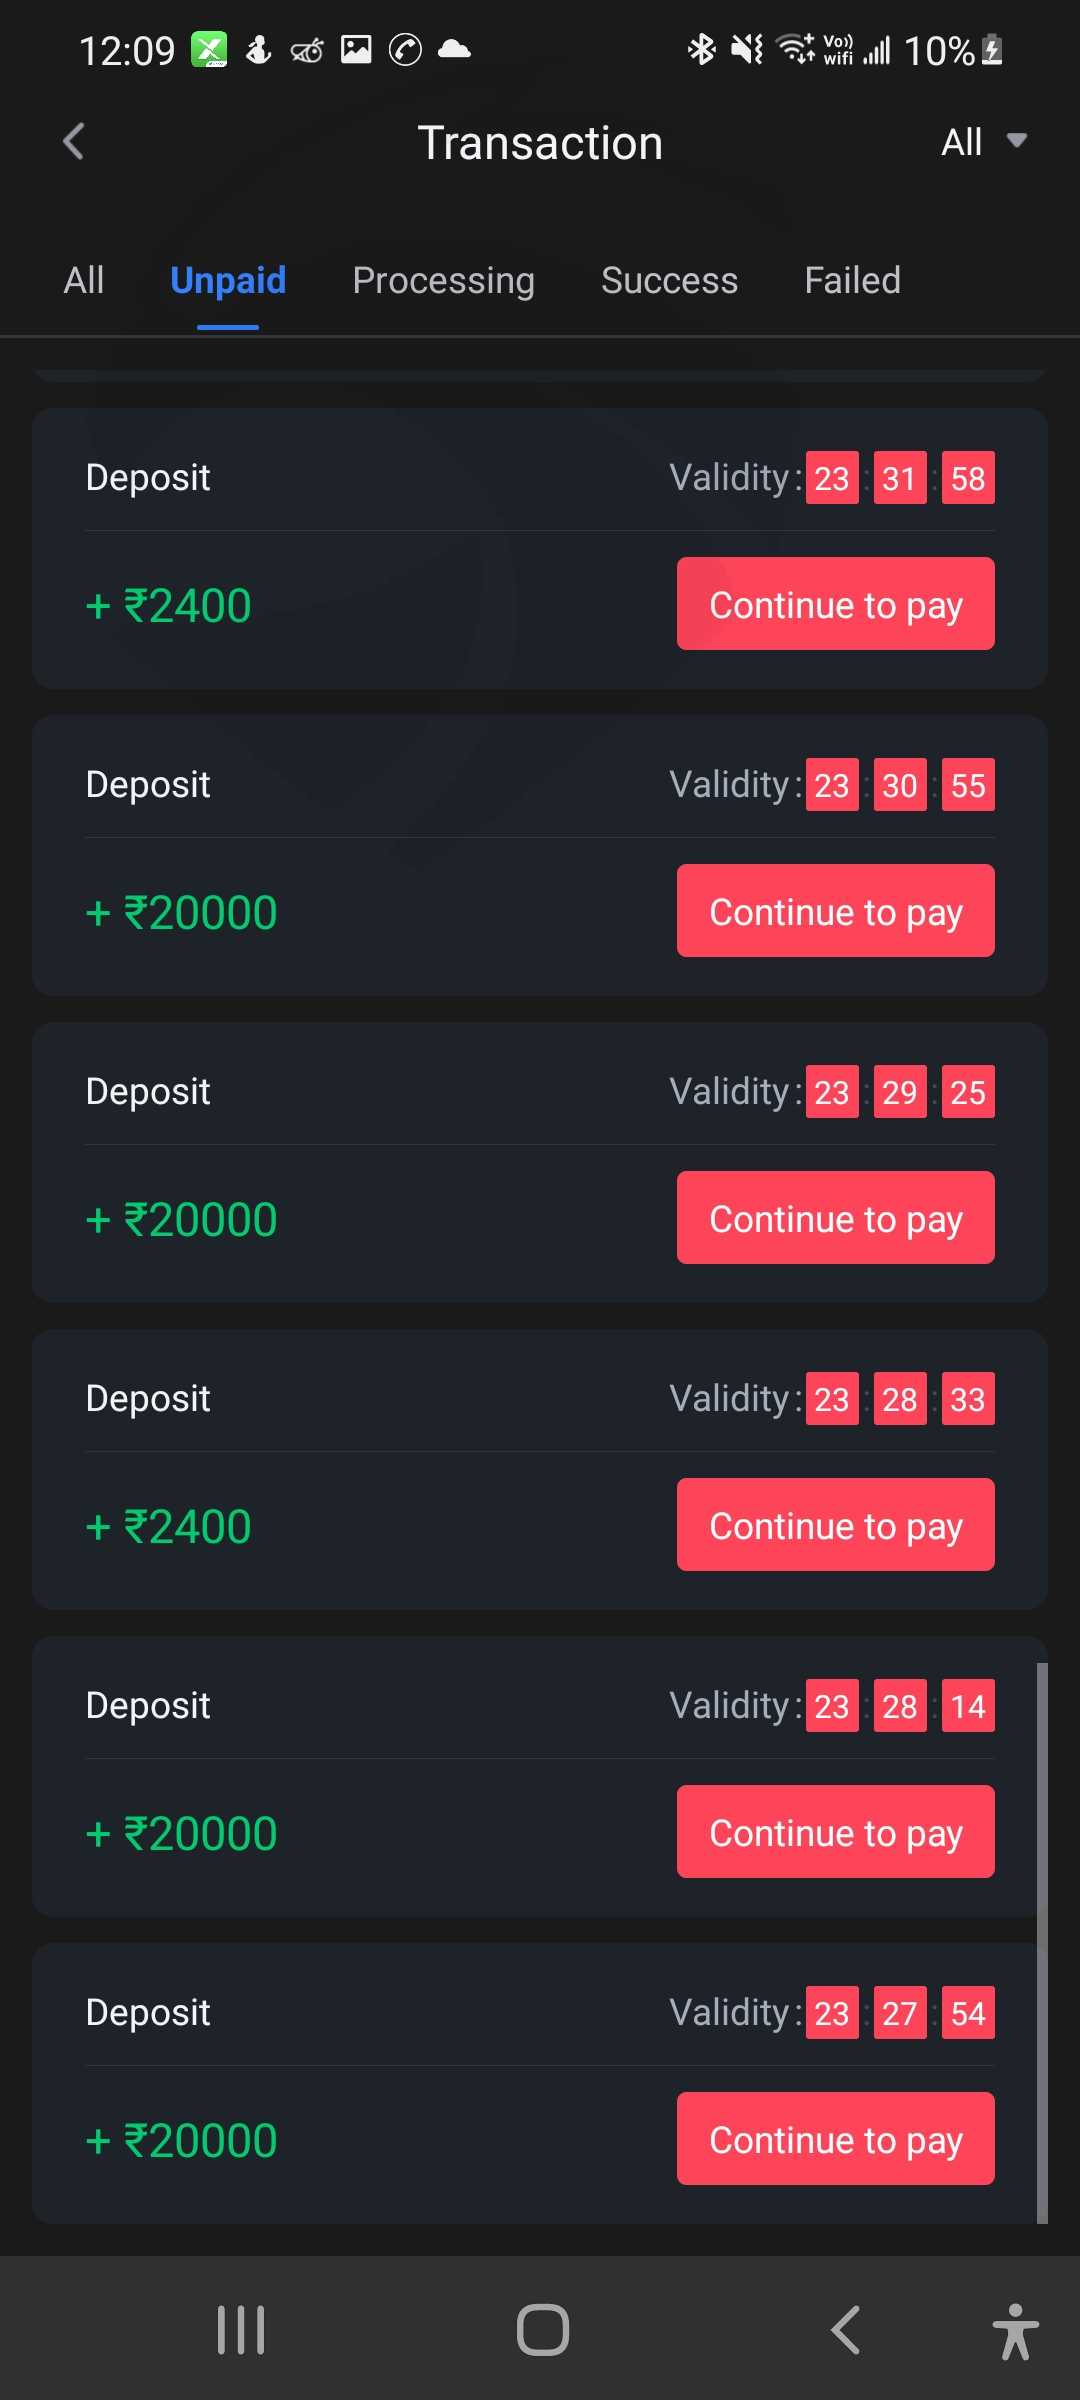Show the Failed transactions tab
Viewport: 1080px width, 2400px height.
tap(852, 281)
